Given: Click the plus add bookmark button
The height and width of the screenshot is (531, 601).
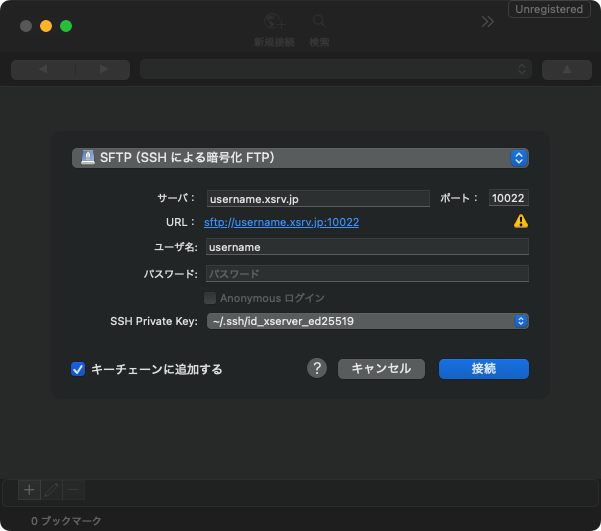Looking at the screenshot, I should pyautogui.click(x=29, y=489).
